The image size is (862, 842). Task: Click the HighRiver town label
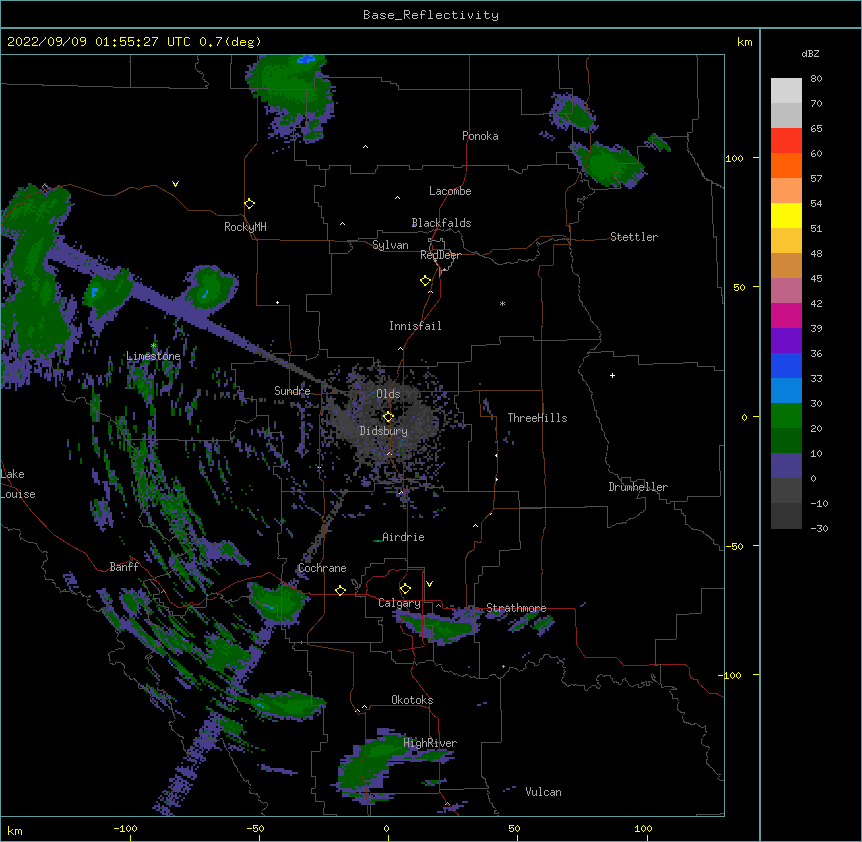(430, 743)
